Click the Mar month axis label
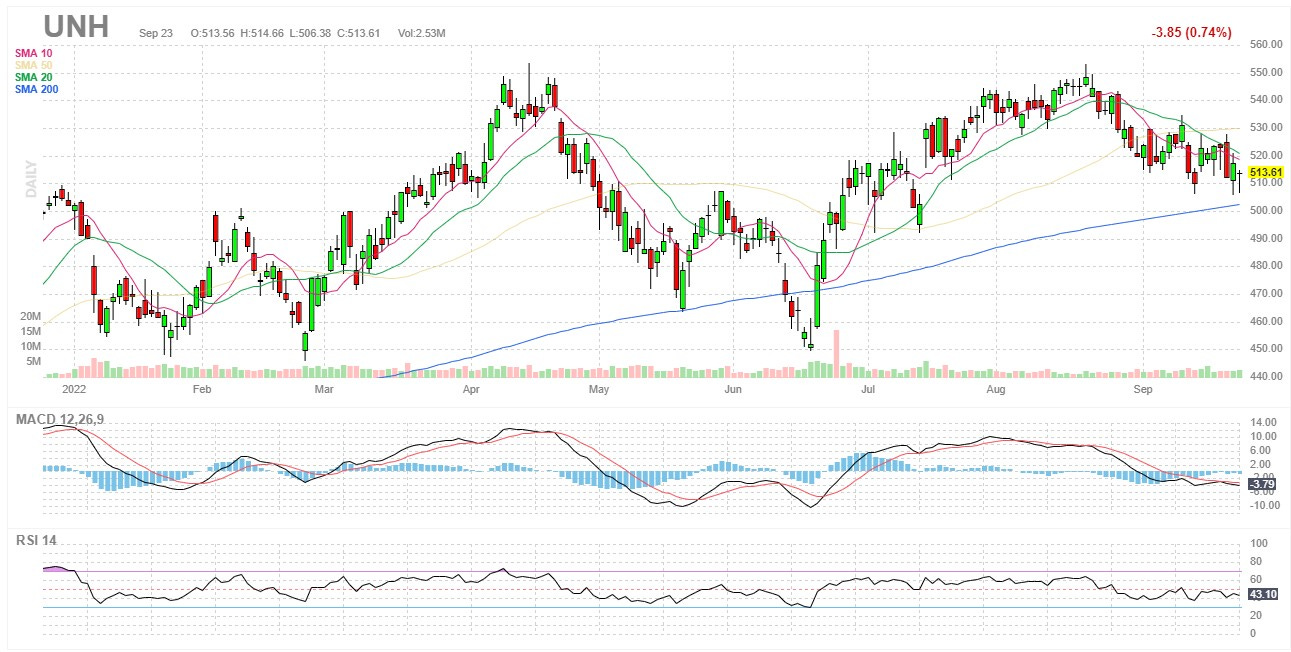 (x=323, y=388)
